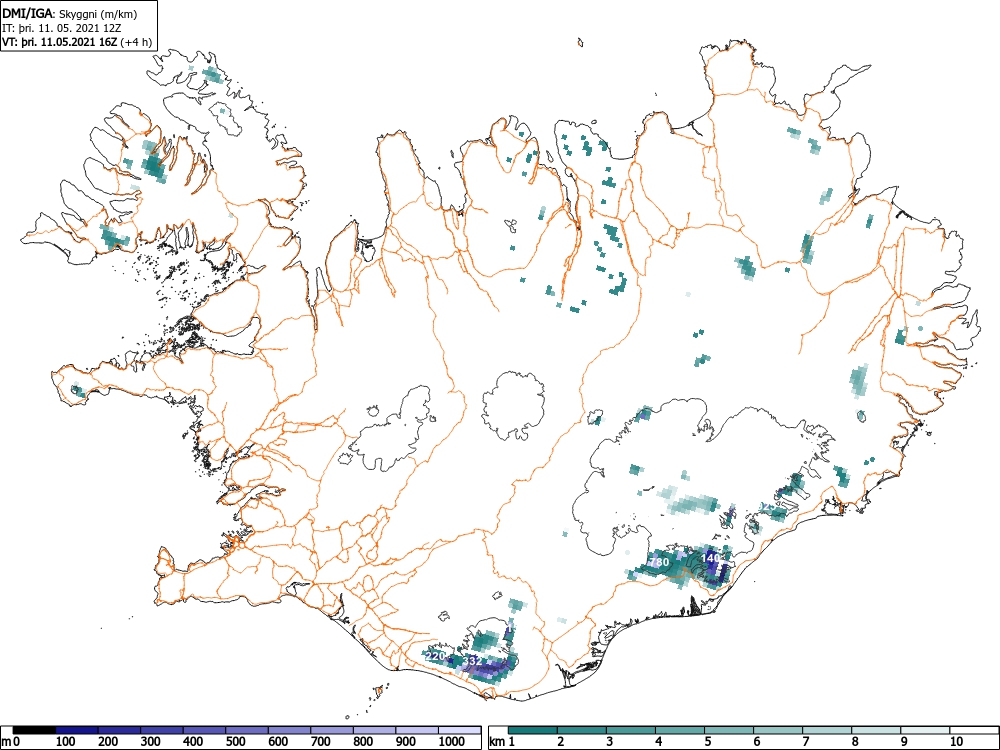Click the 'km' unit label in the kilometer legend
The image size is (1000, 750).
click(497, 742)
